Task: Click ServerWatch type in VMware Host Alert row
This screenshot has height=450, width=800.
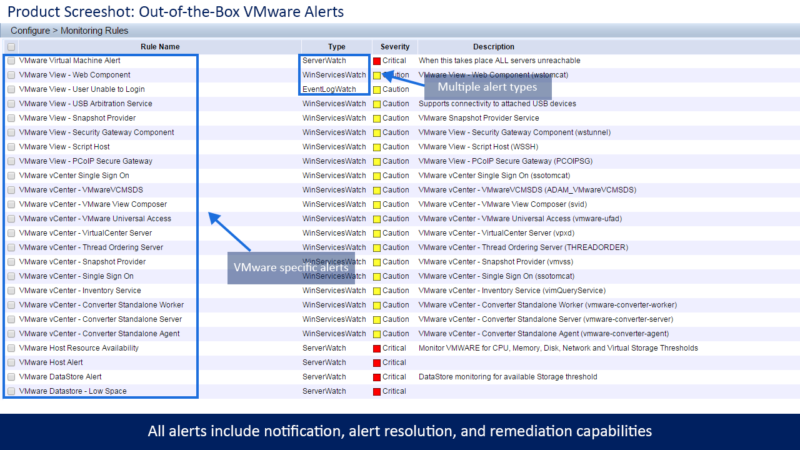Action: point(324,362)
